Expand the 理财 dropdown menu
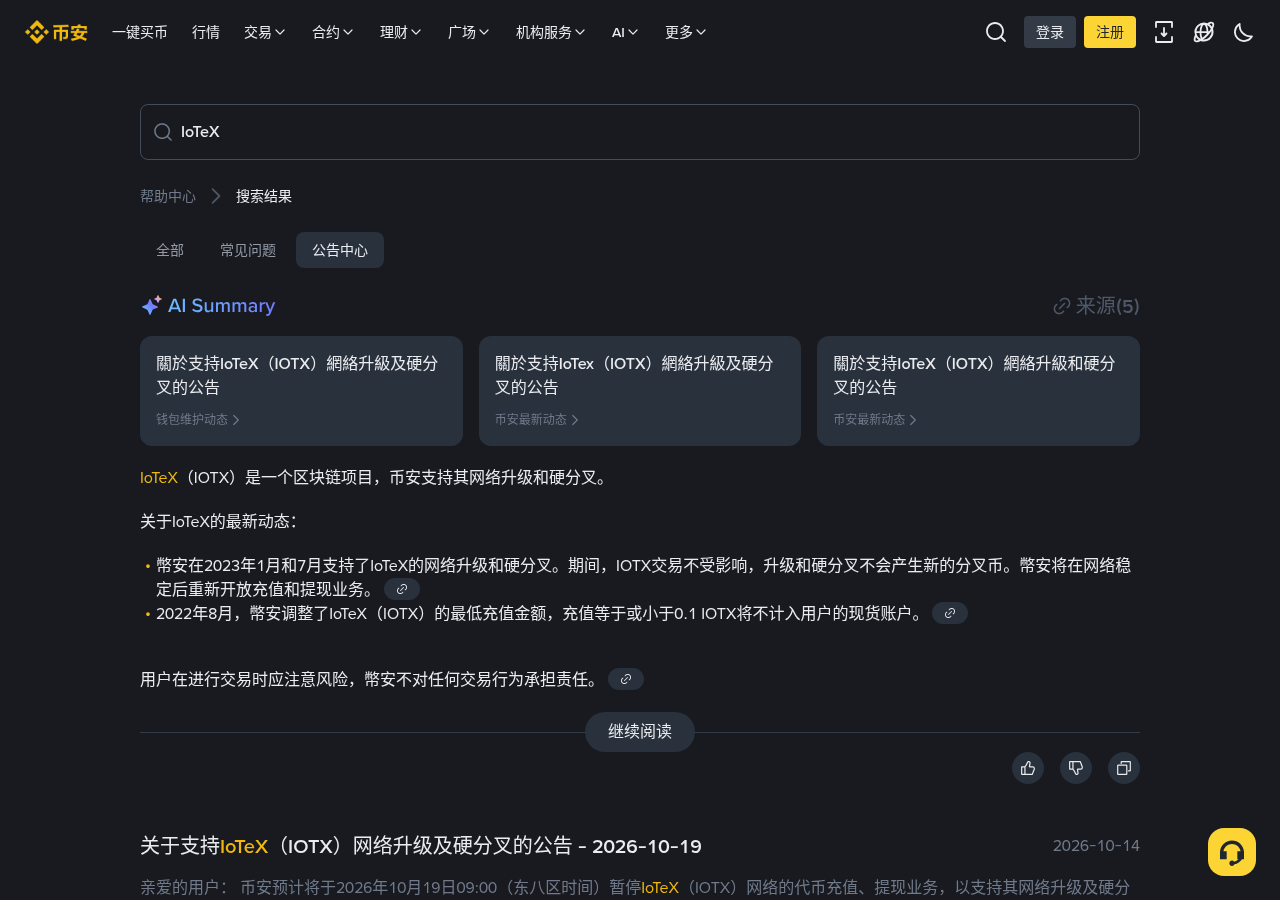 pyautogui.click(x=401, y=32)
